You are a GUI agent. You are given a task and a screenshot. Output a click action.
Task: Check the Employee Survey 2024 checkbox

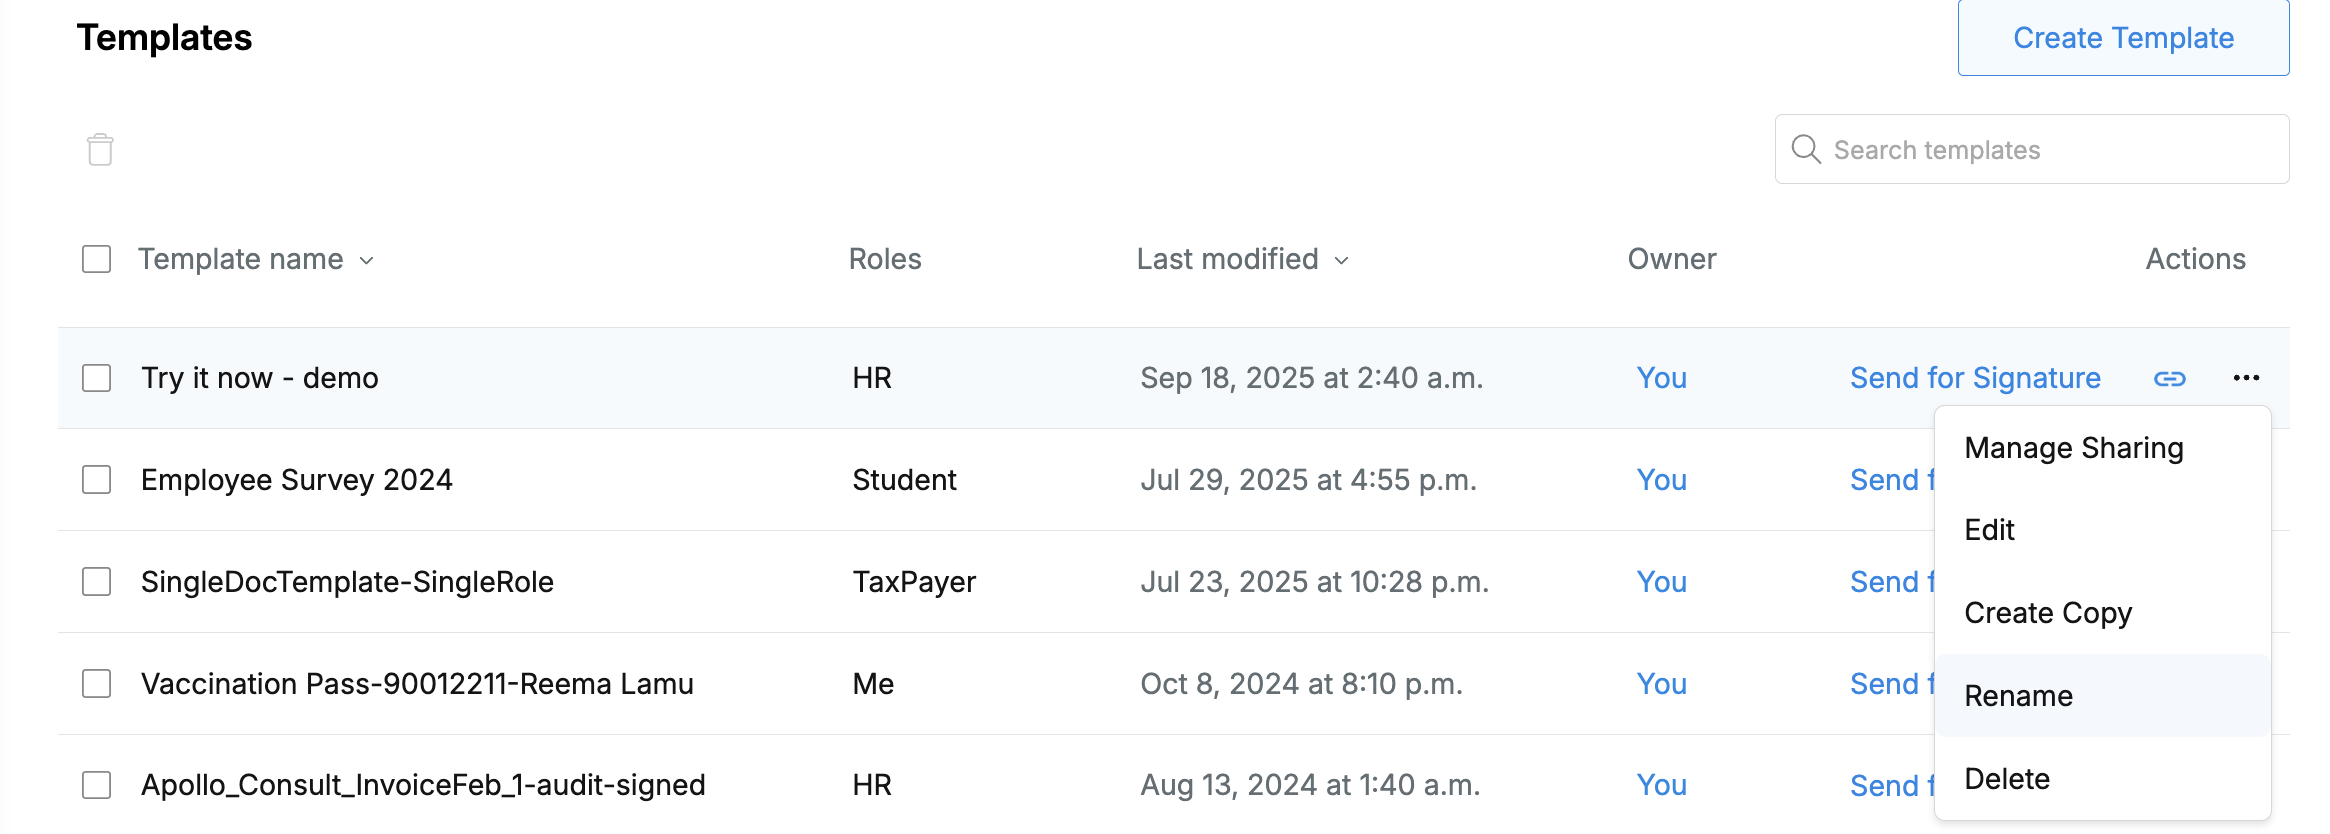(x=97, y=480)
